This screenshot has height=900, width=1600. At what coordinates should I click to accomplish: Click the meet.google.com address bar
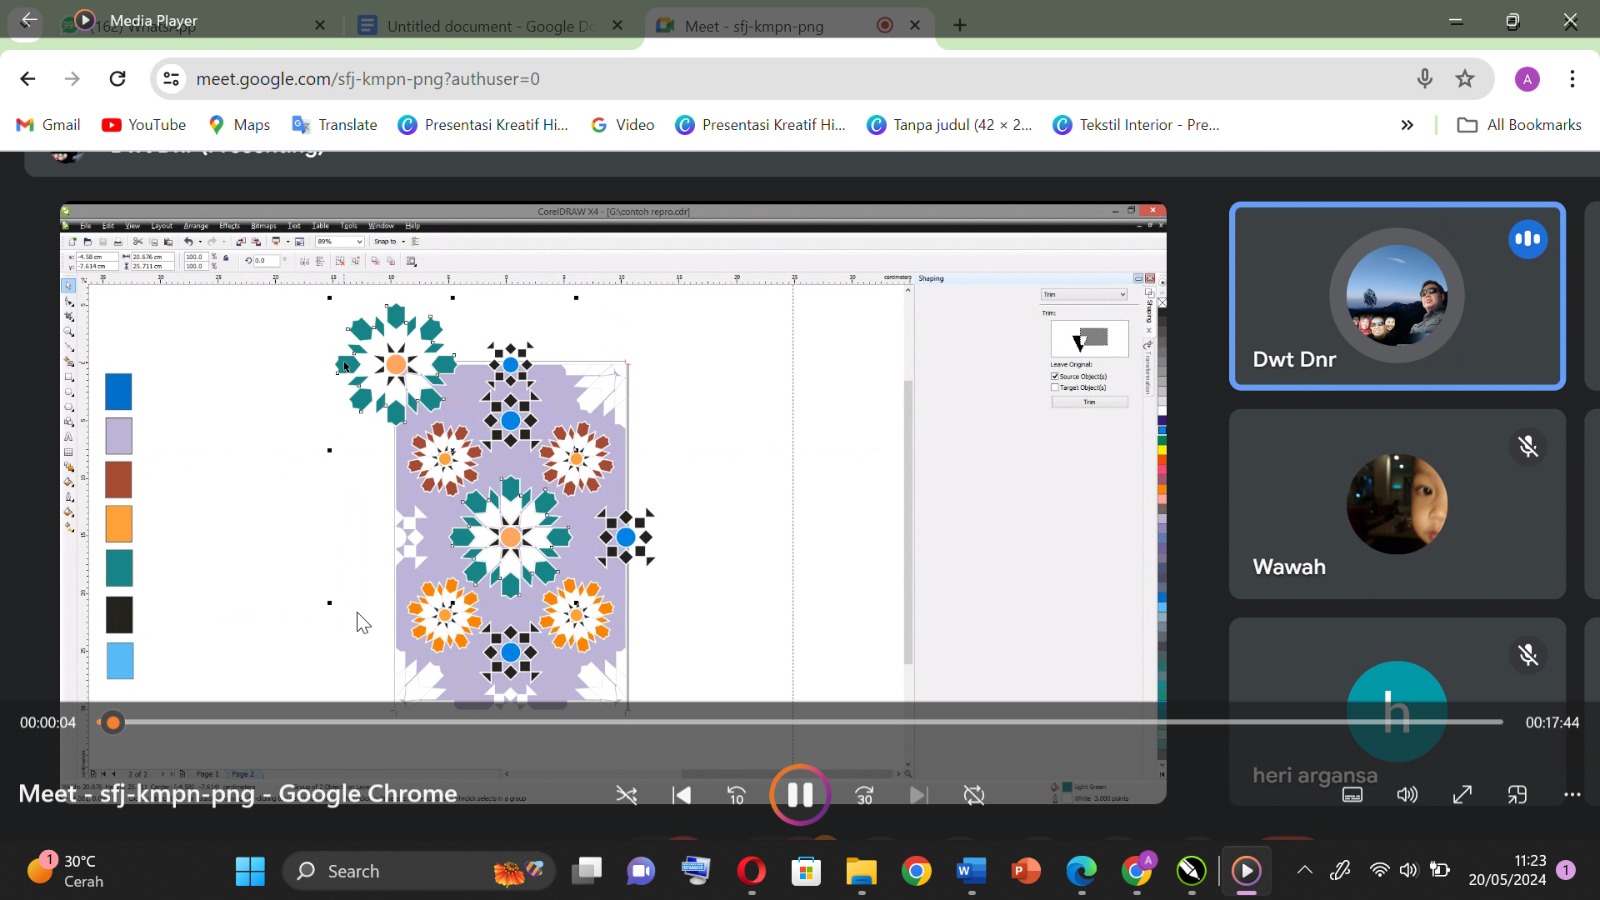coord(780,79)
